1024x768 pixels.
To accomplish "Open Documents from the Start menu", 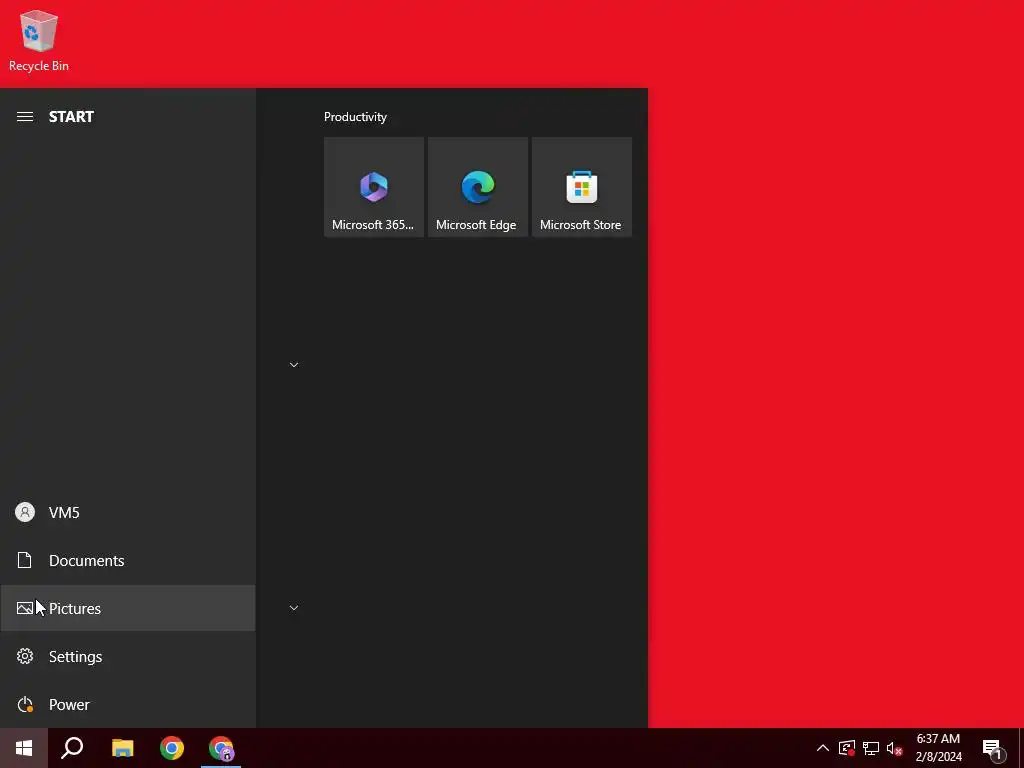I will click(x=128, y=560).
